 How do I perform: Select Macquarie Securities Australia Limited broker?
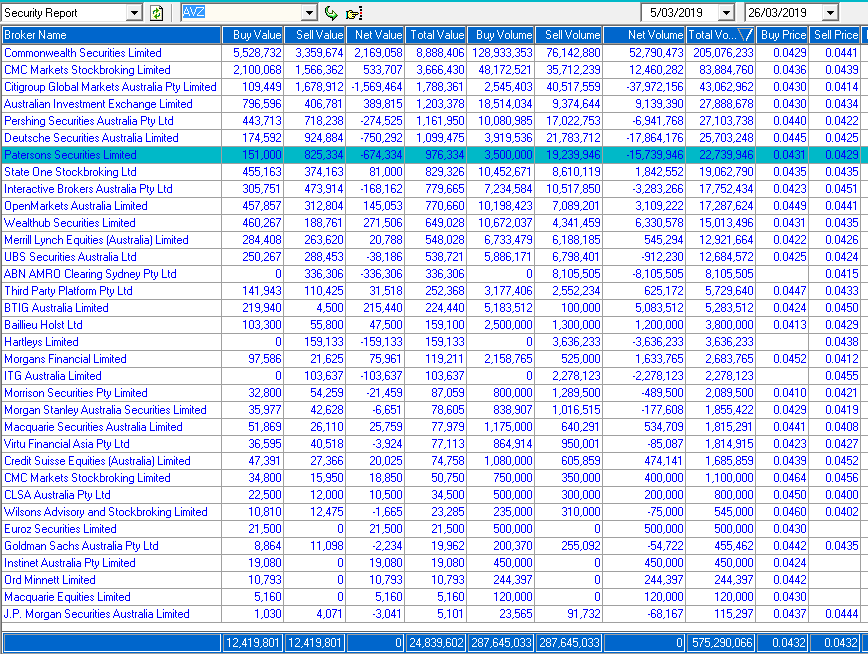tap(93, 427)
